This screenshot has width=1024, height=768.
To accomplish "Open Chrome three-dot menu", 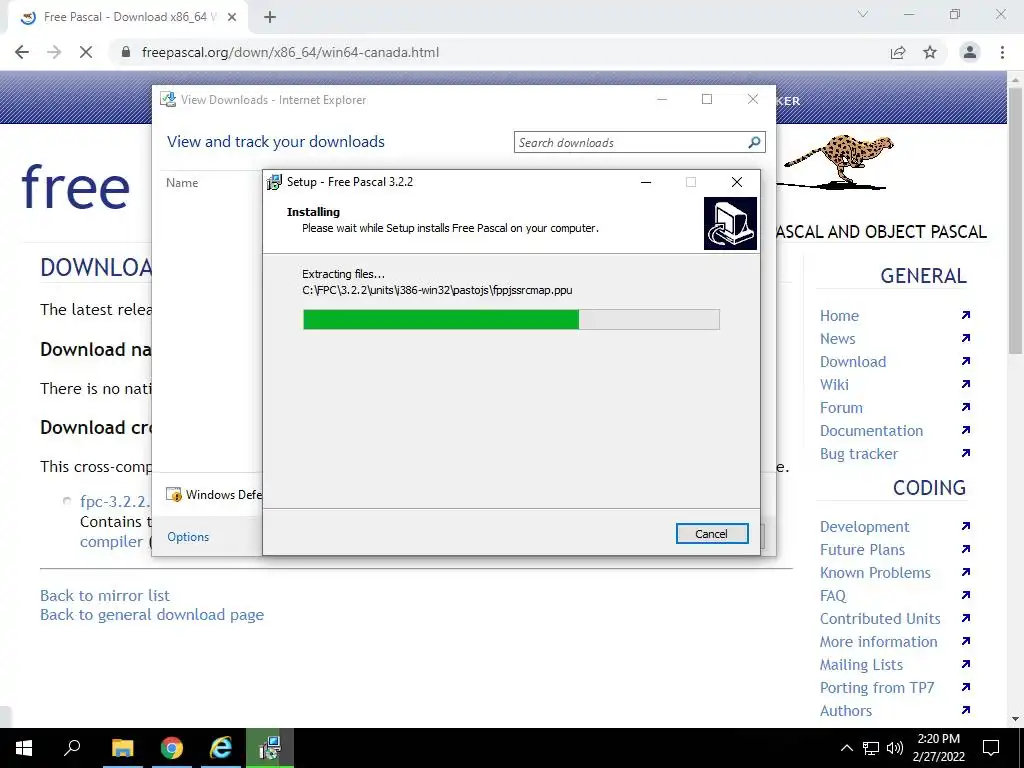I will (1002, 52).
